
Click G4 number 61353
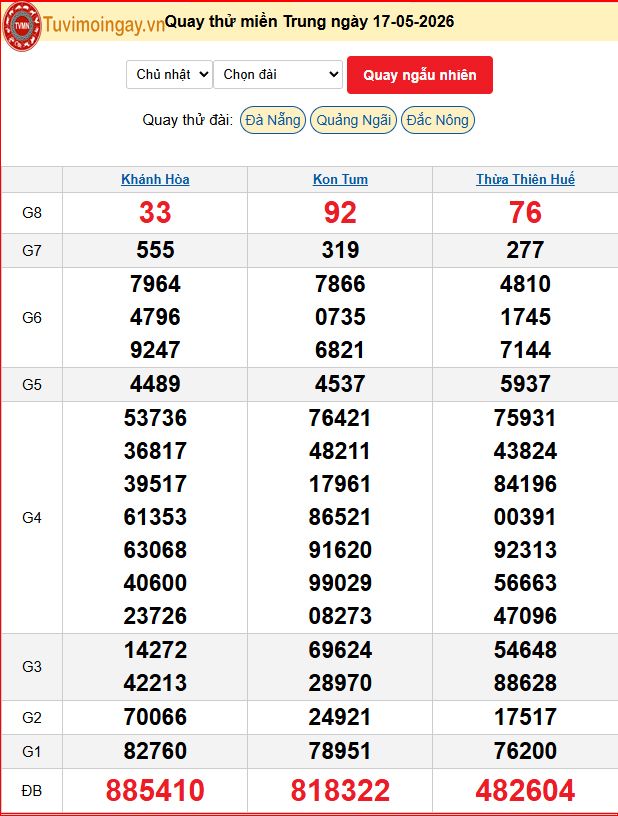click(155, 517)
